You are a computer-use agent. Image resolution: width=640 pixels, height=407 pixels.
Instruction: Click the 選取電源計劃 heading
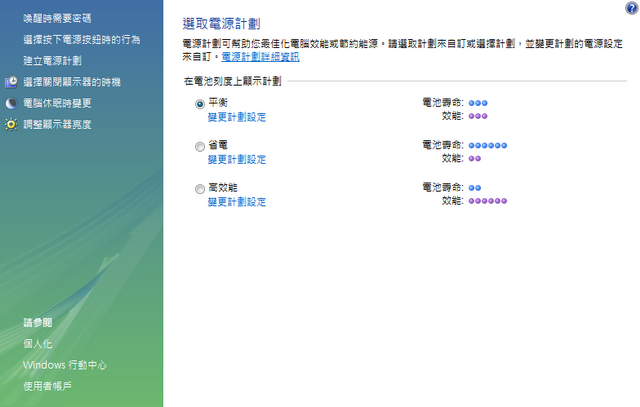click(221, 24)
